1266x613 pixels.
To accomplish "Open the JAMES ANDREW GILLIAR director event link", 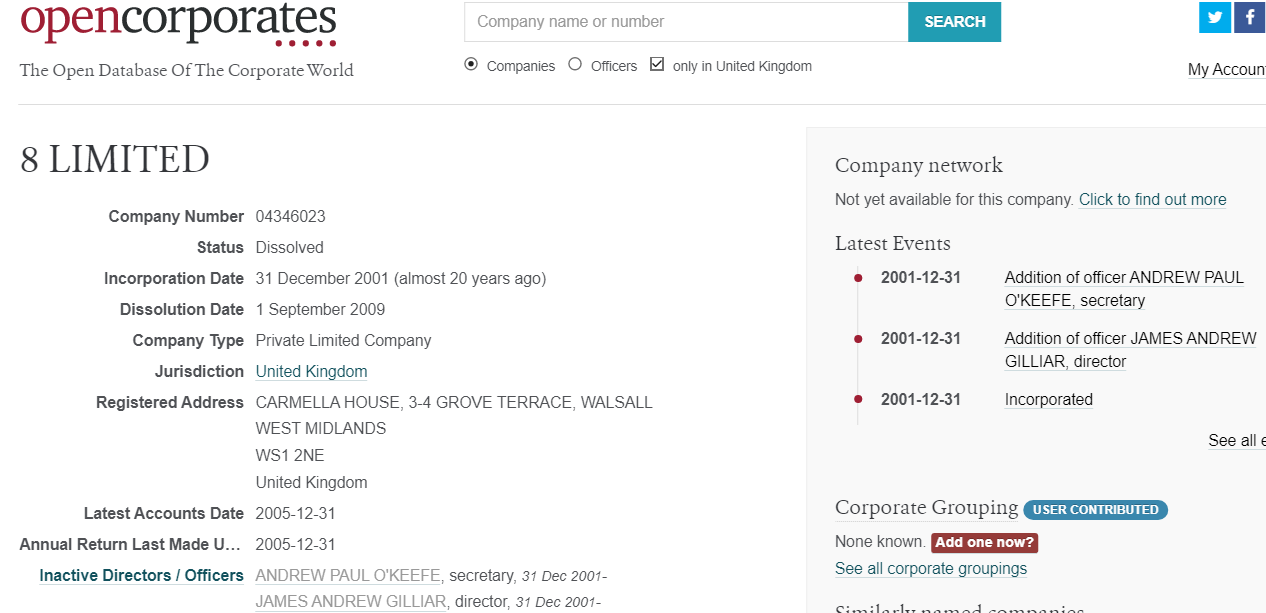I will (1130, 350).
